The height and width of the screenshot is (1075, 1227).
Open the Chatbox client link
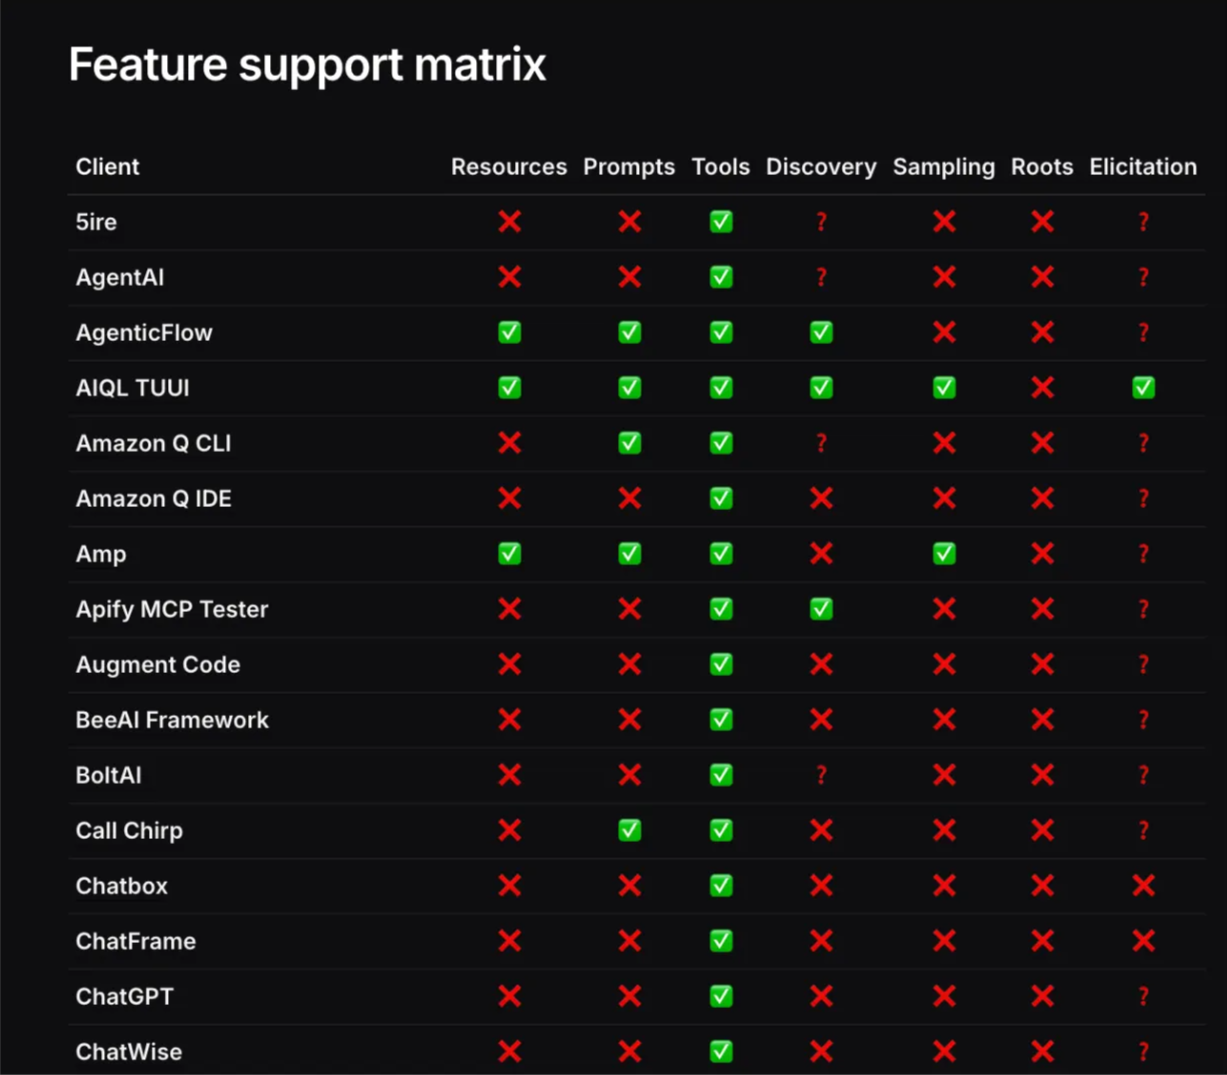click(x=122, y=886)
